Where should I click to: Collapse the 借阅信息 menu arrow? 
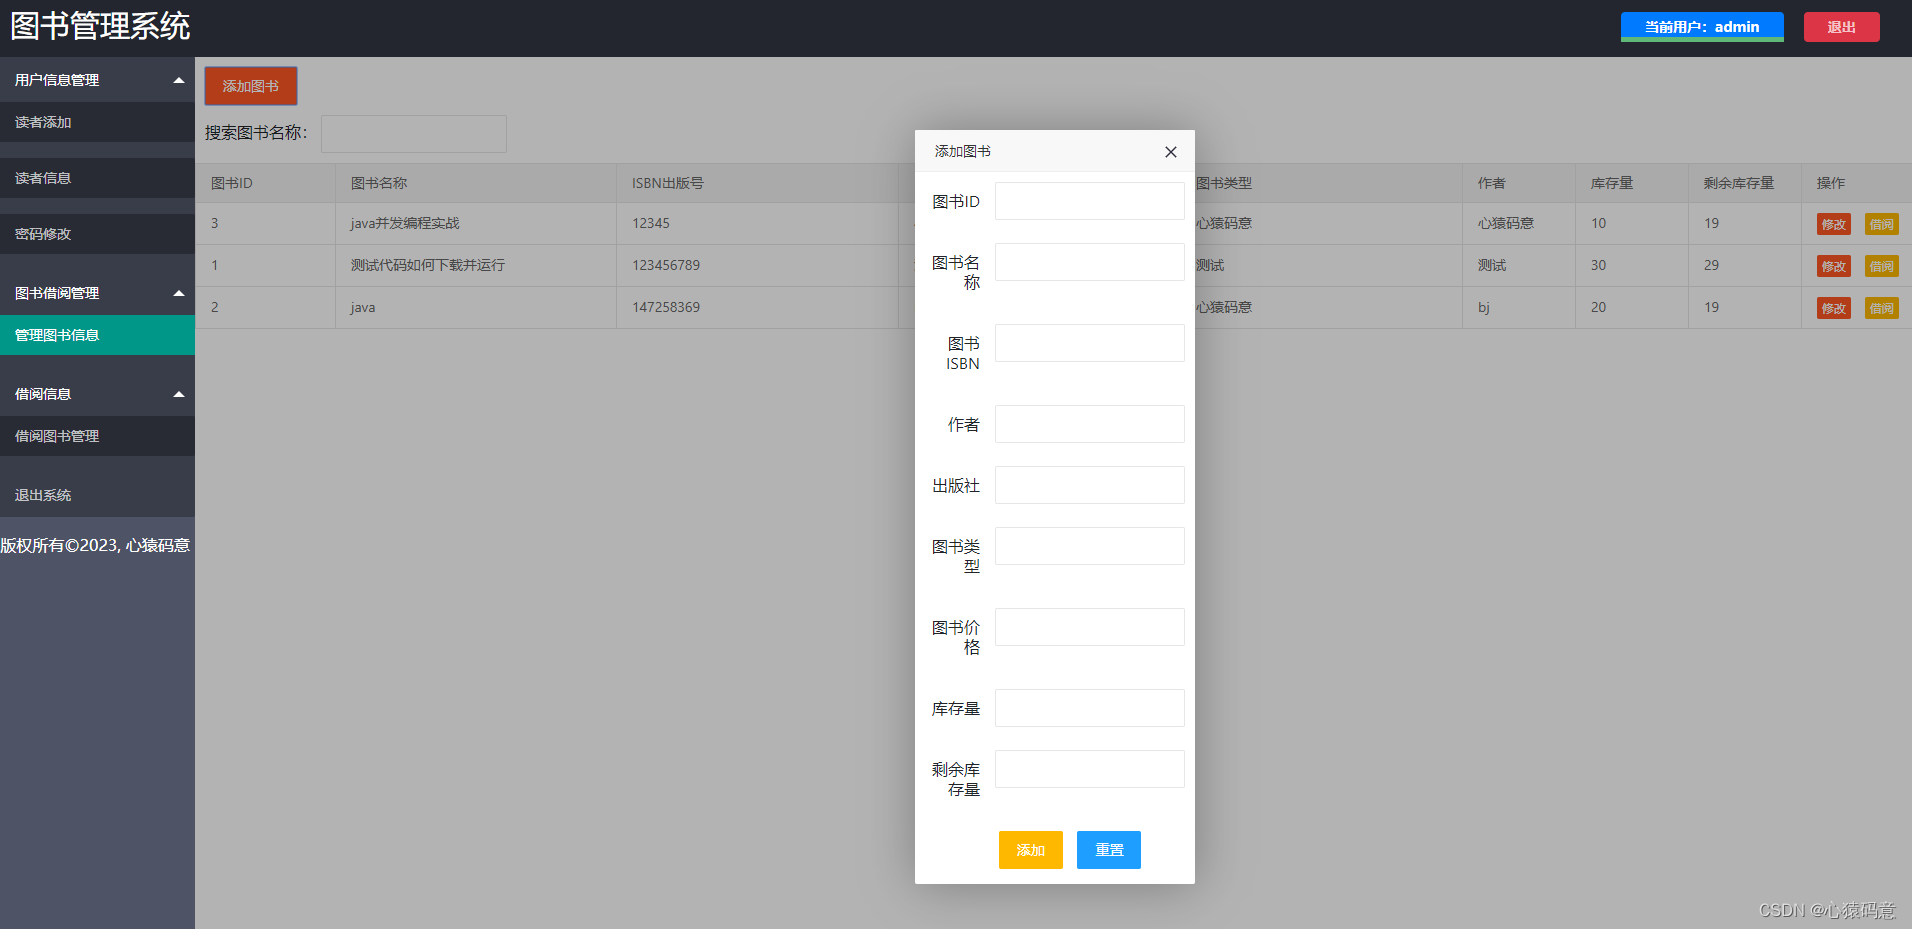[x=179, y=394]
